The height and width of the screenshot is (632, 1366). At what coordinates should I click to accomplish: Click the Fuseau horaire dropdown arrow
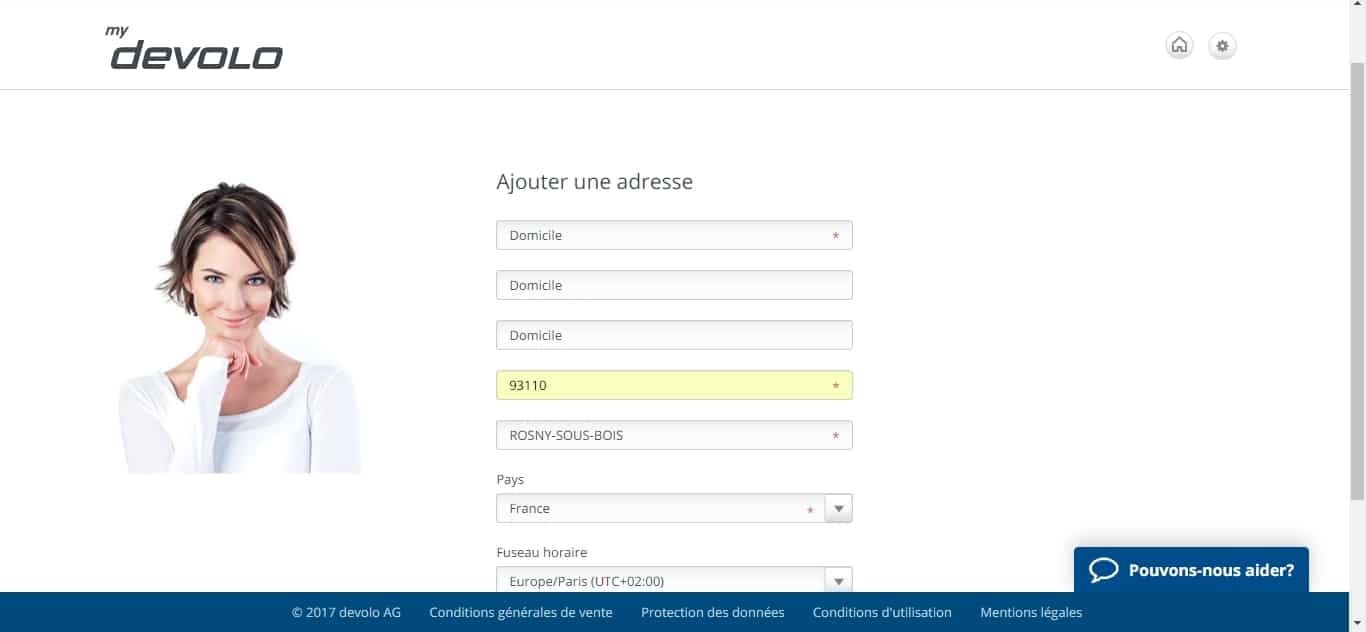tap(839, 580)
